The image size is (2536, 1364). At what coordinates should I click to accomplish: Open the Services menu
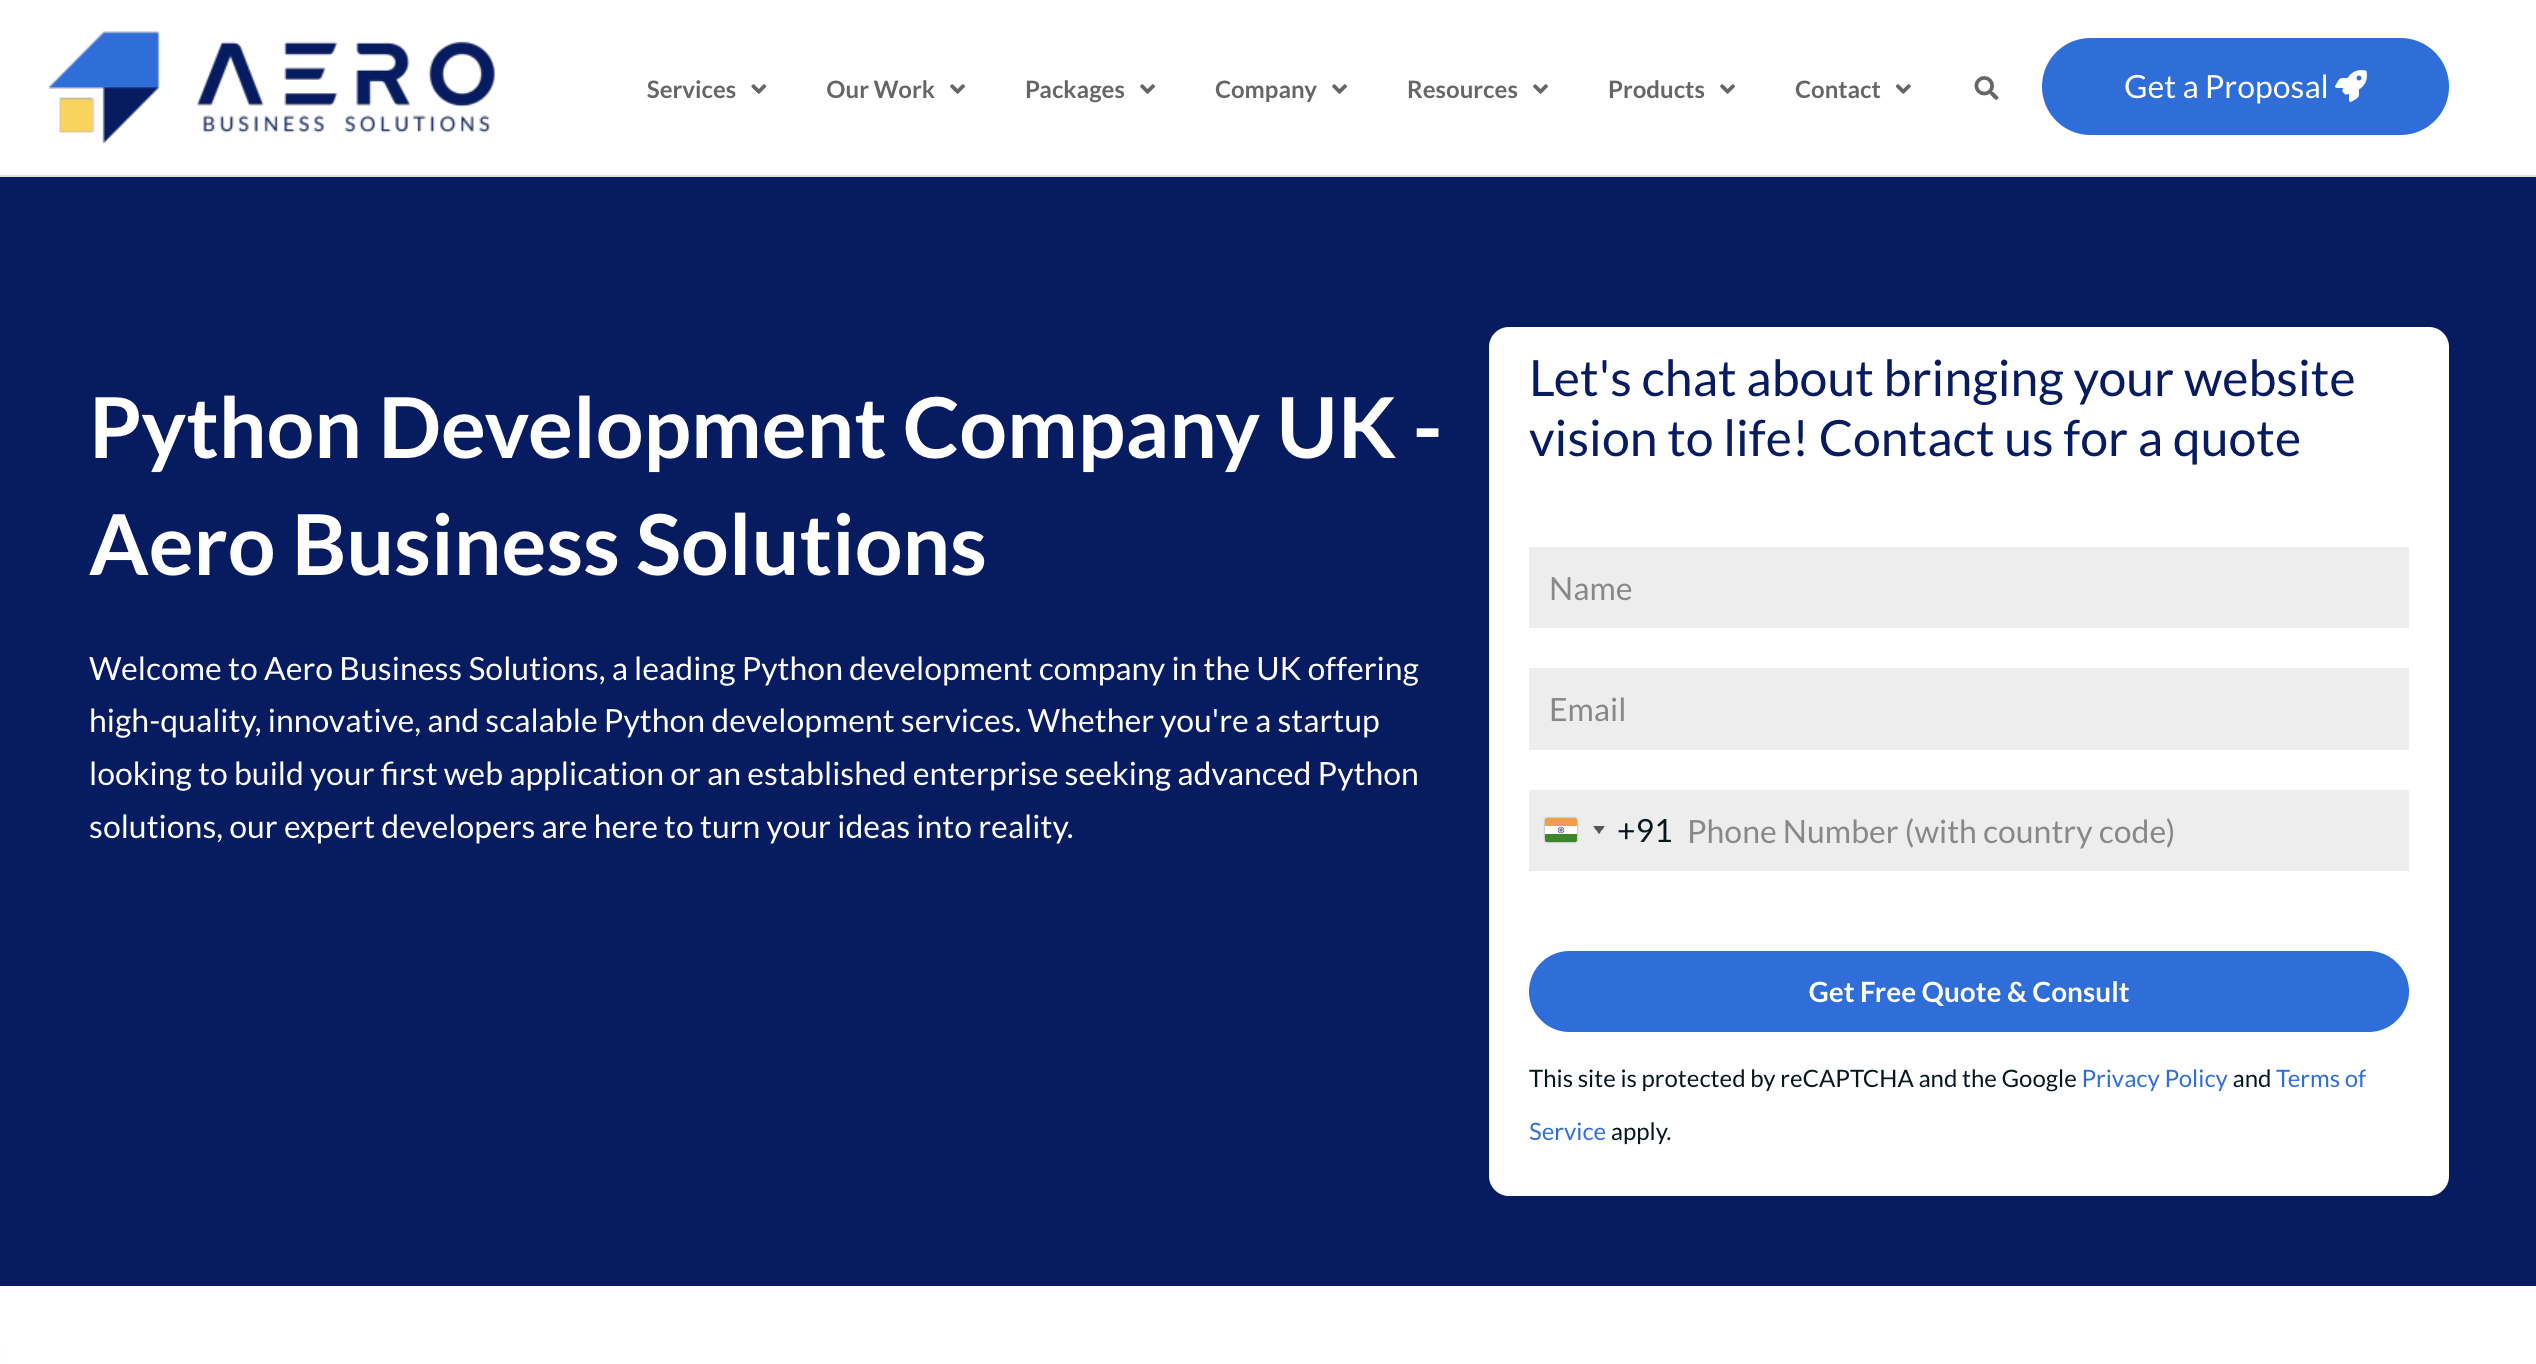coord(691,89)
